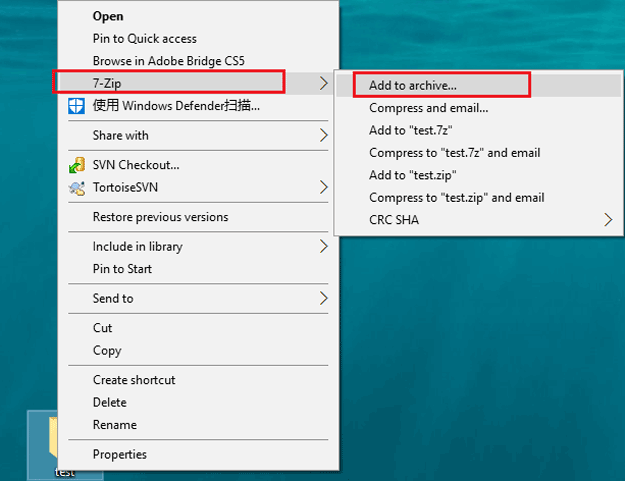Select Restore previous versions
Screen dimensions: 625x481
pyautogui.click(x=199, y=217)
